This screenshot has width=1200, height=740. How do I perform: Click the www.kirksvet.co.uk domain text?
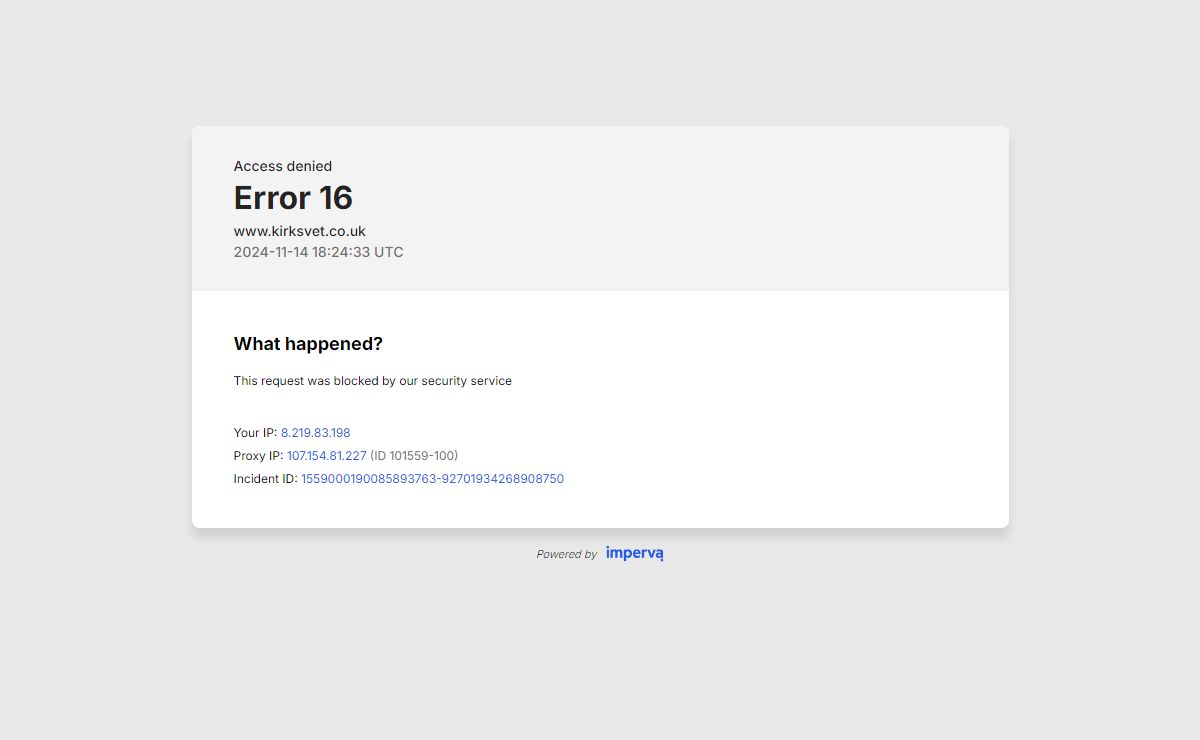[x=299, y=231]
